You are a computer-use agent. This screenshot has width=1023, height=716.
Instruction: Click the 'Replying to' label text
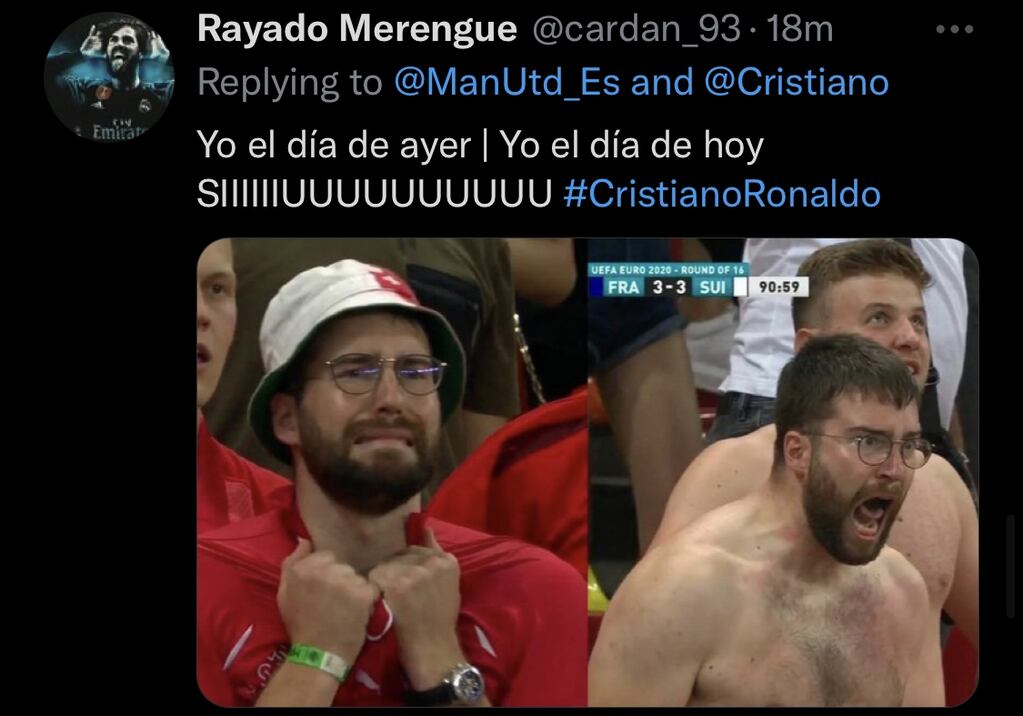click(290, 83)
